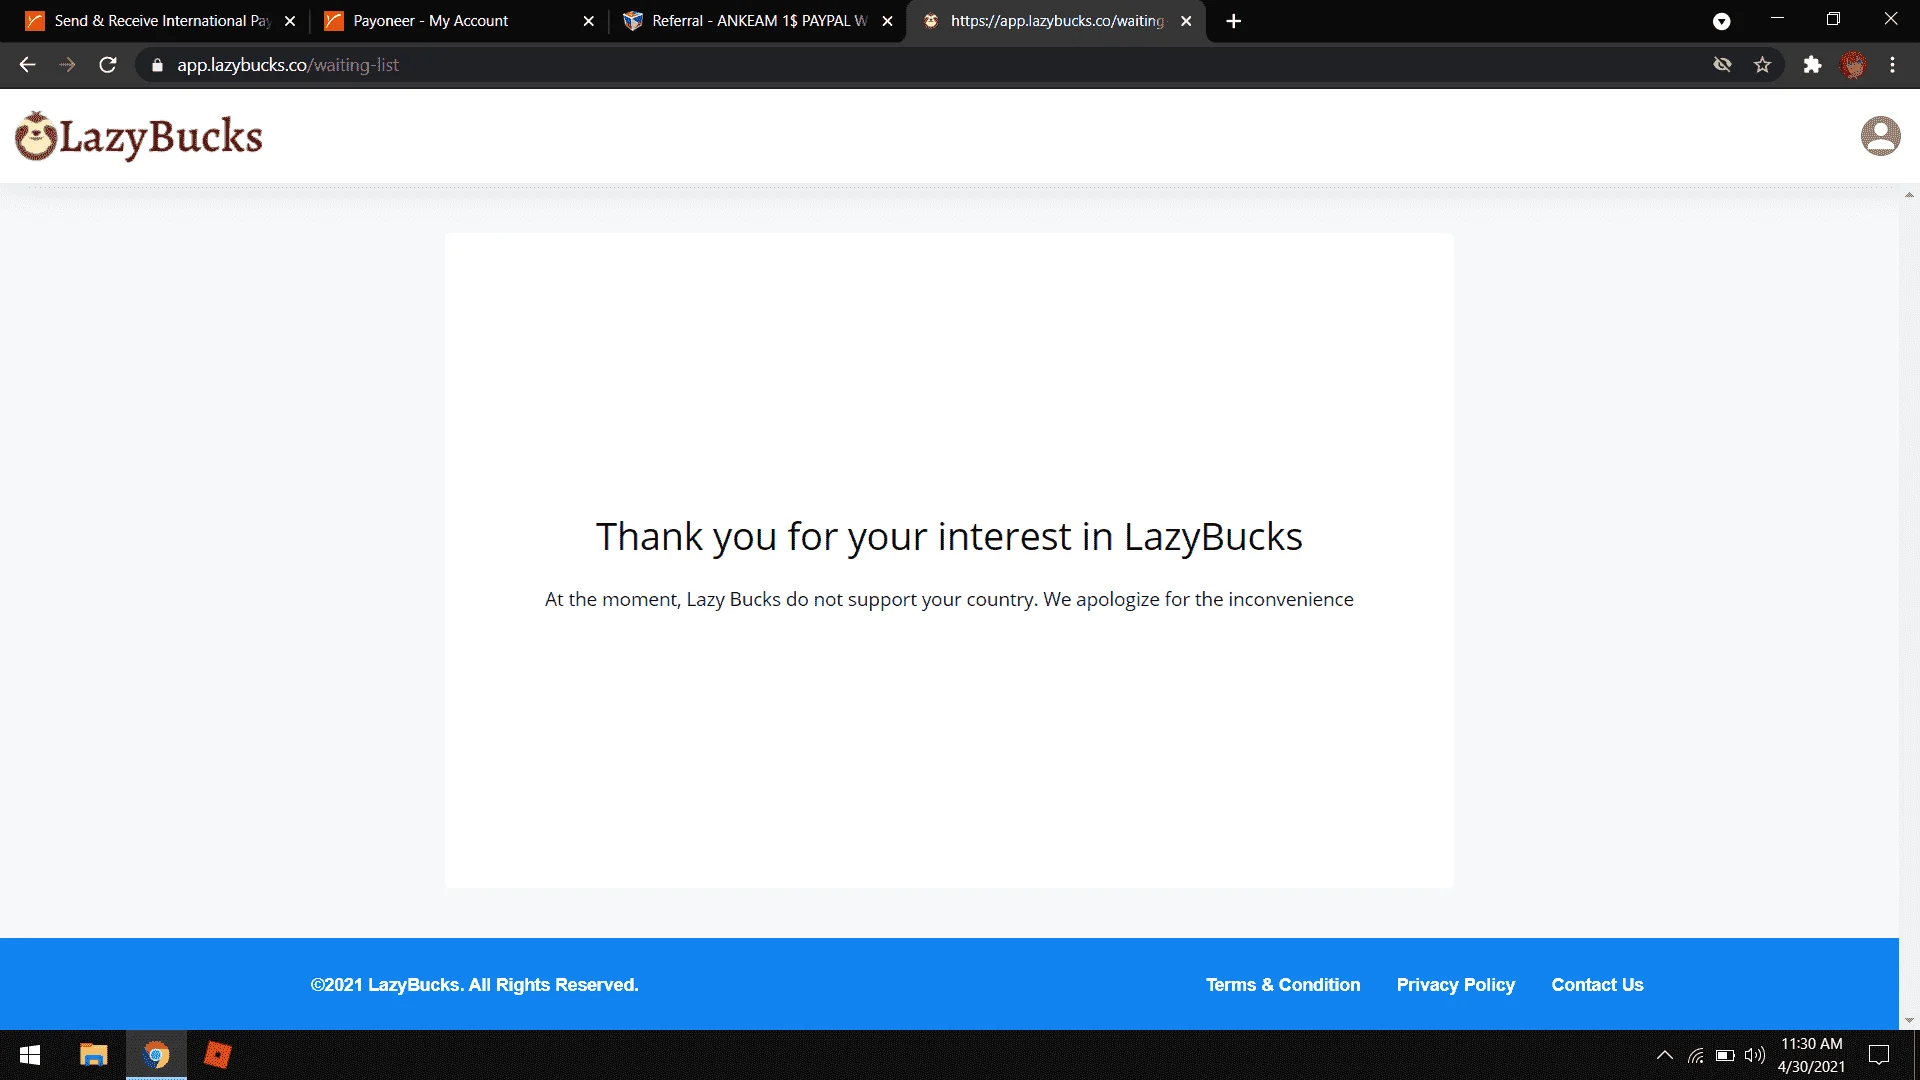Image resolution: width=1920 pixels, height=1080 pixels.
Task: Open File Explorer from the taskbar
Action: pyautogui.click(x=94, y=1055)
